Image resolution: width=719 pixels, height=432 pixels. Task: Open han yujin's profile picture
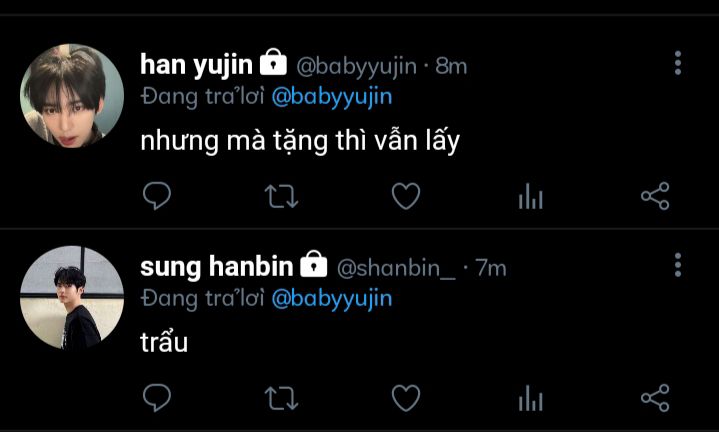(x=72, y=95)
